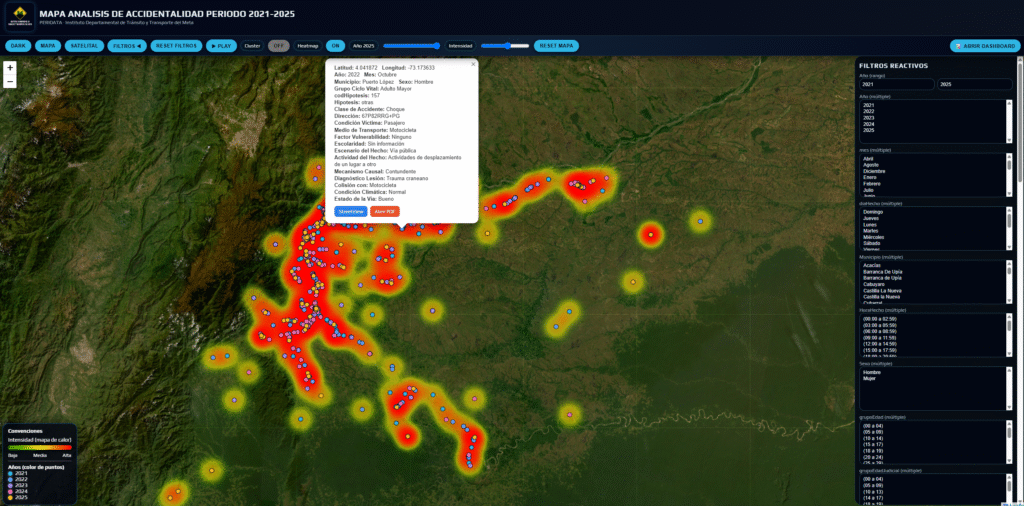Select Febrero in mes list
The width and height of the screenshot is (1024, 506).
click(x=933, y=183)
